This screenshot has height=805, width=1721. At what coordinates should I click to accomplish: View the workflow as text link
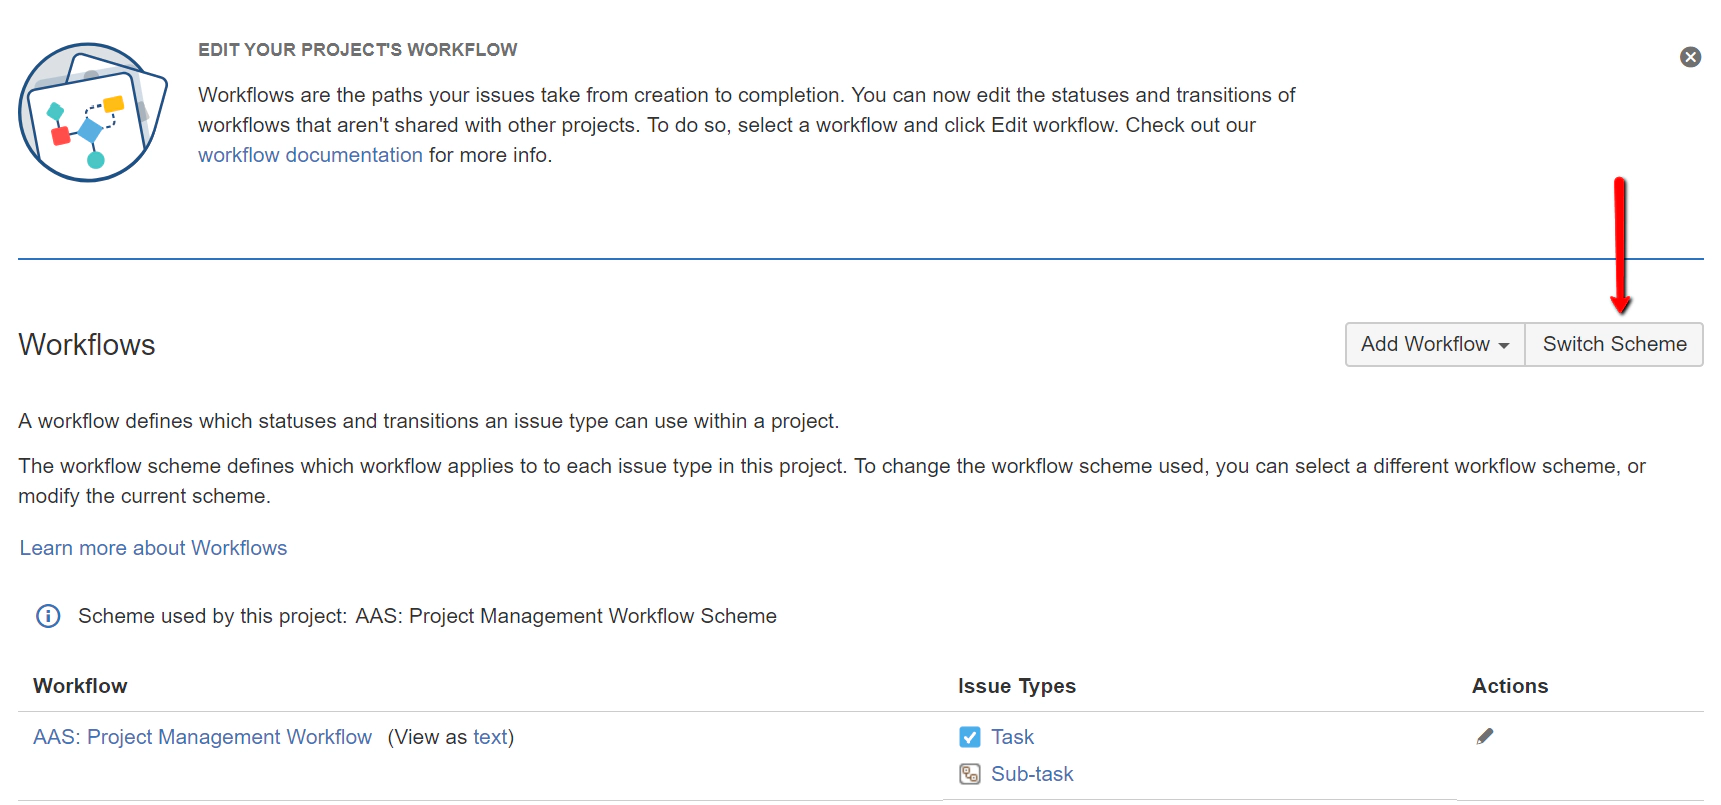tap(490, 737)
